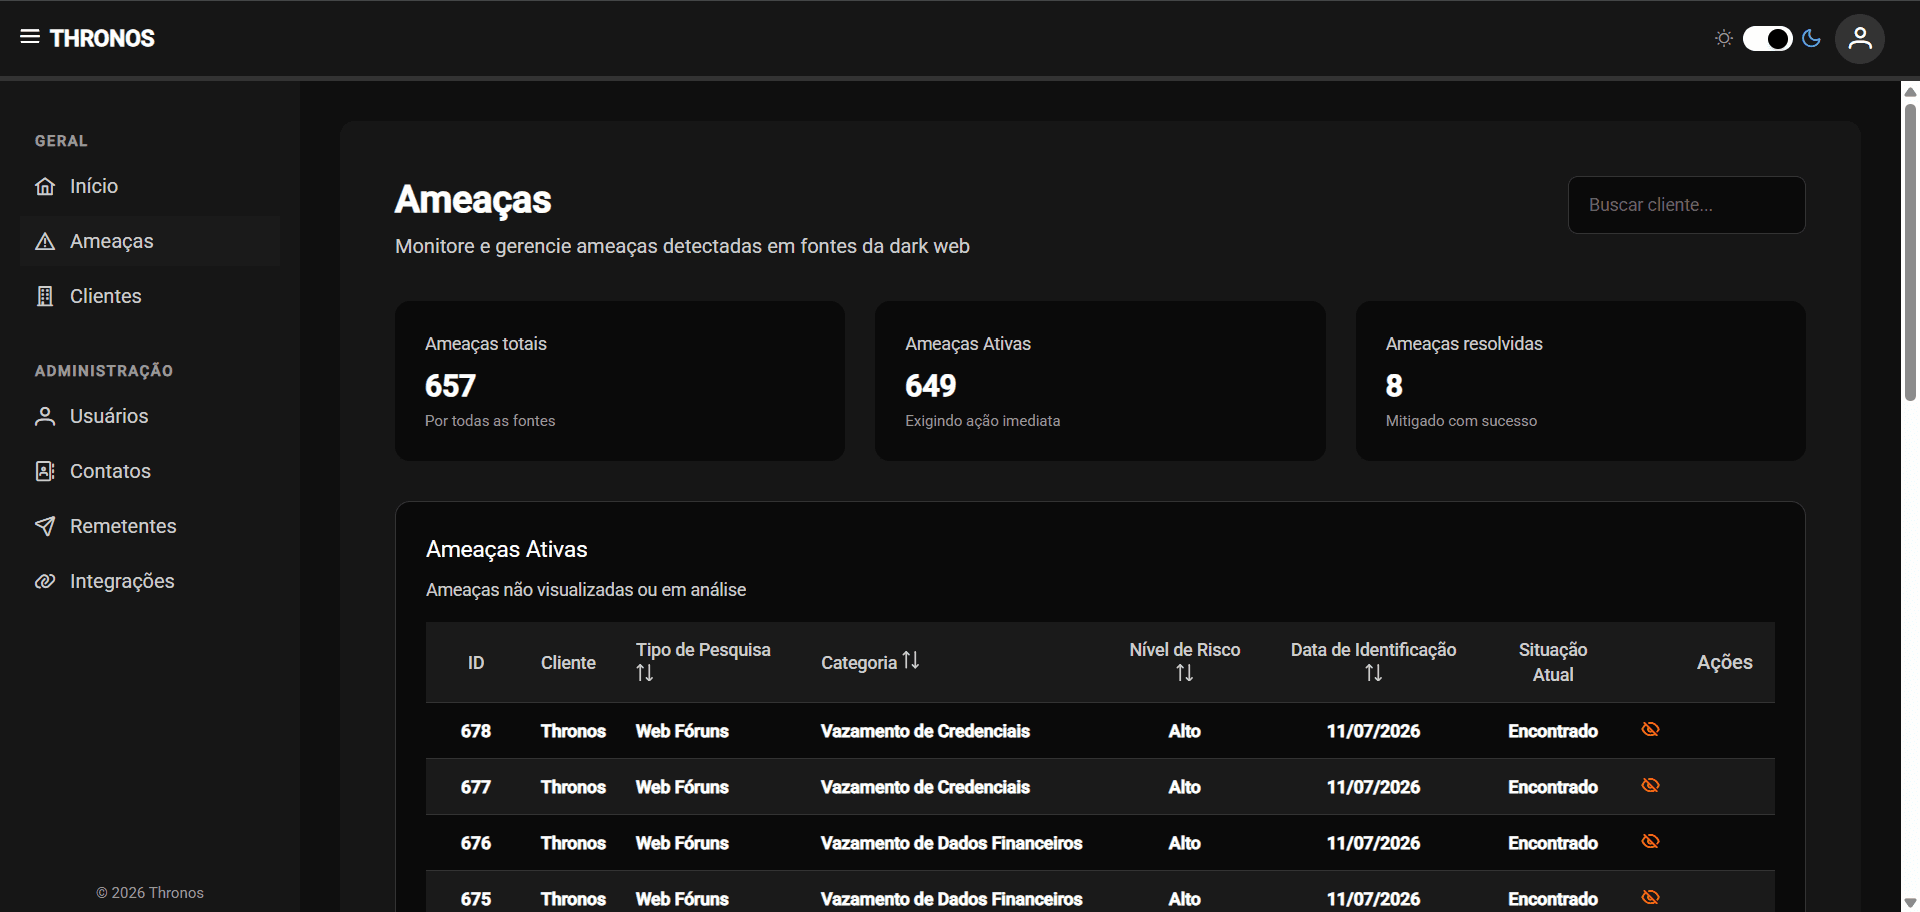1920x912 pixels.
Task: Click the Ameaças warning triangle icon
Action: coord(45,241)
